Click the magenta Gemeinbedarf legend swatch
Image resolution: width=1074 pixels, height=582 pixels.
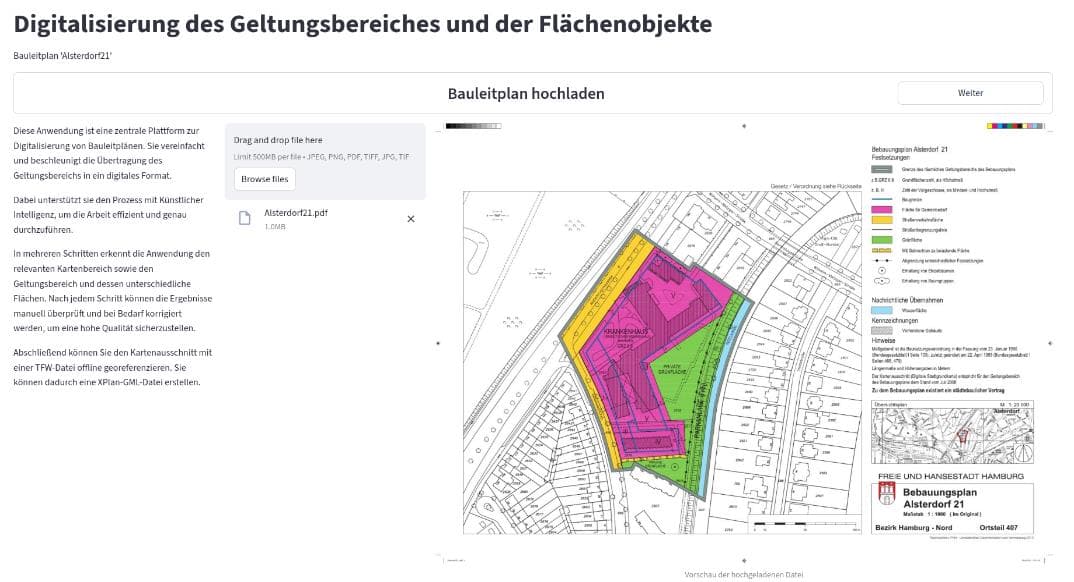click(x=882, y=210)
